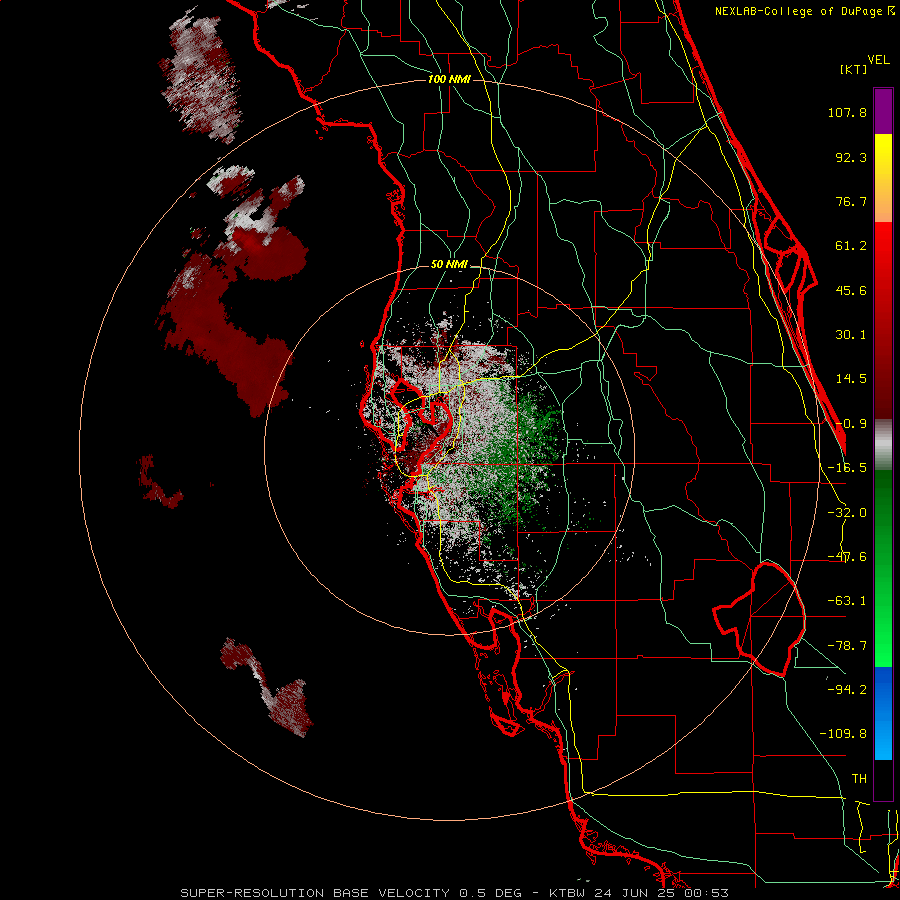900x900 pixels.
Task: Select the 14.5 velocity scale value
Action: pyautogui.click(x=851, y=379)
